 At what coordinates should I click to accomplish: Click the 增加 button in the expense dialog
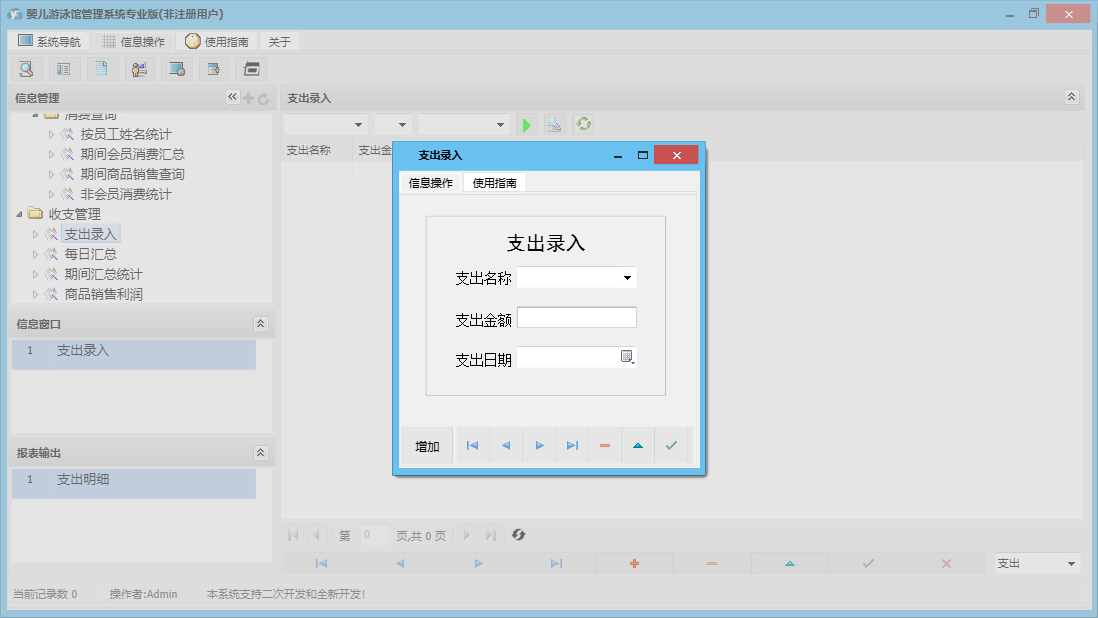pyautogui.click(x=426, y=445)
